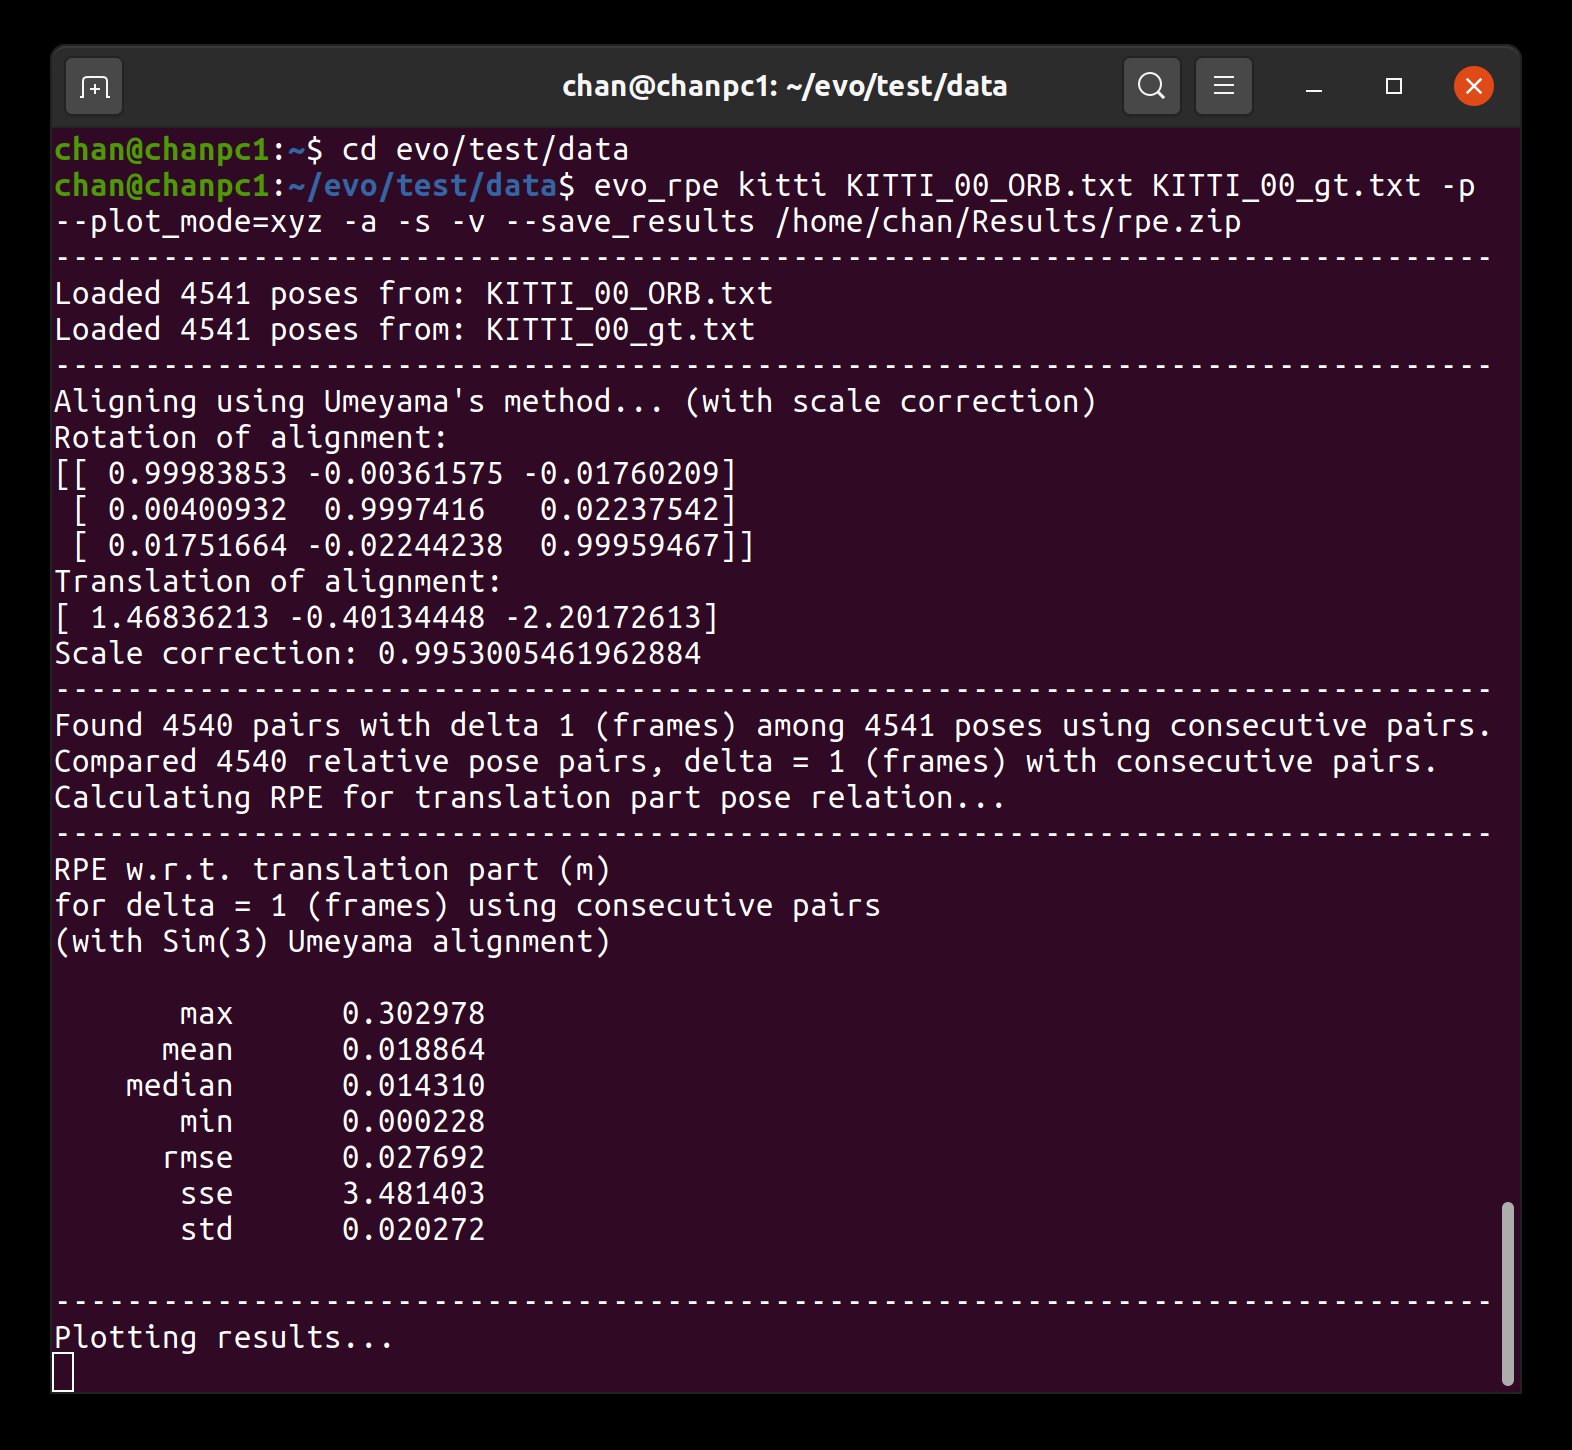1572x1450 pixels.
Task: Click the evo_rpe command text
Action: point(656,186)
